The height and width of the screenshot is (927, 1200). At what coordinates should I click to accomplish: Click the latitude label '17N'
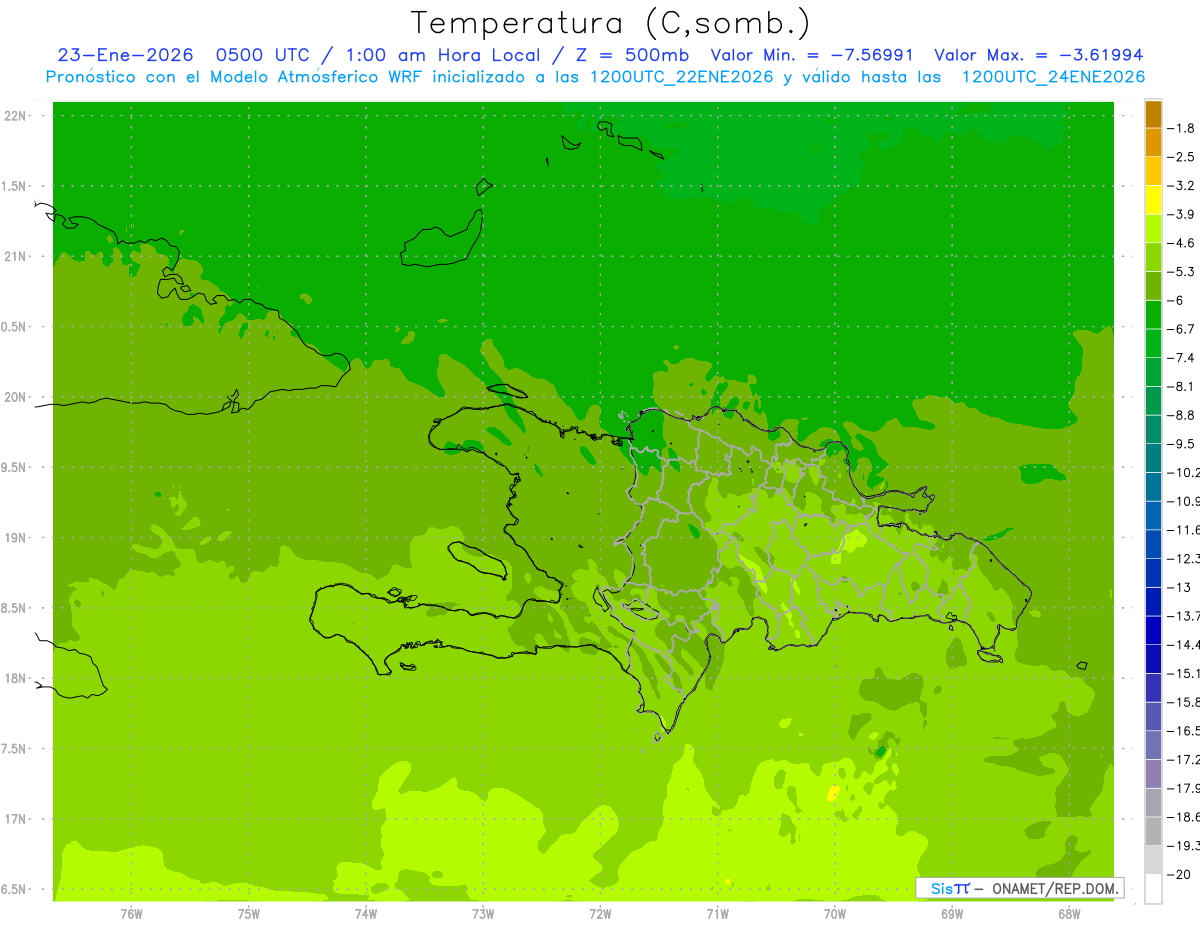pos(16,819)
